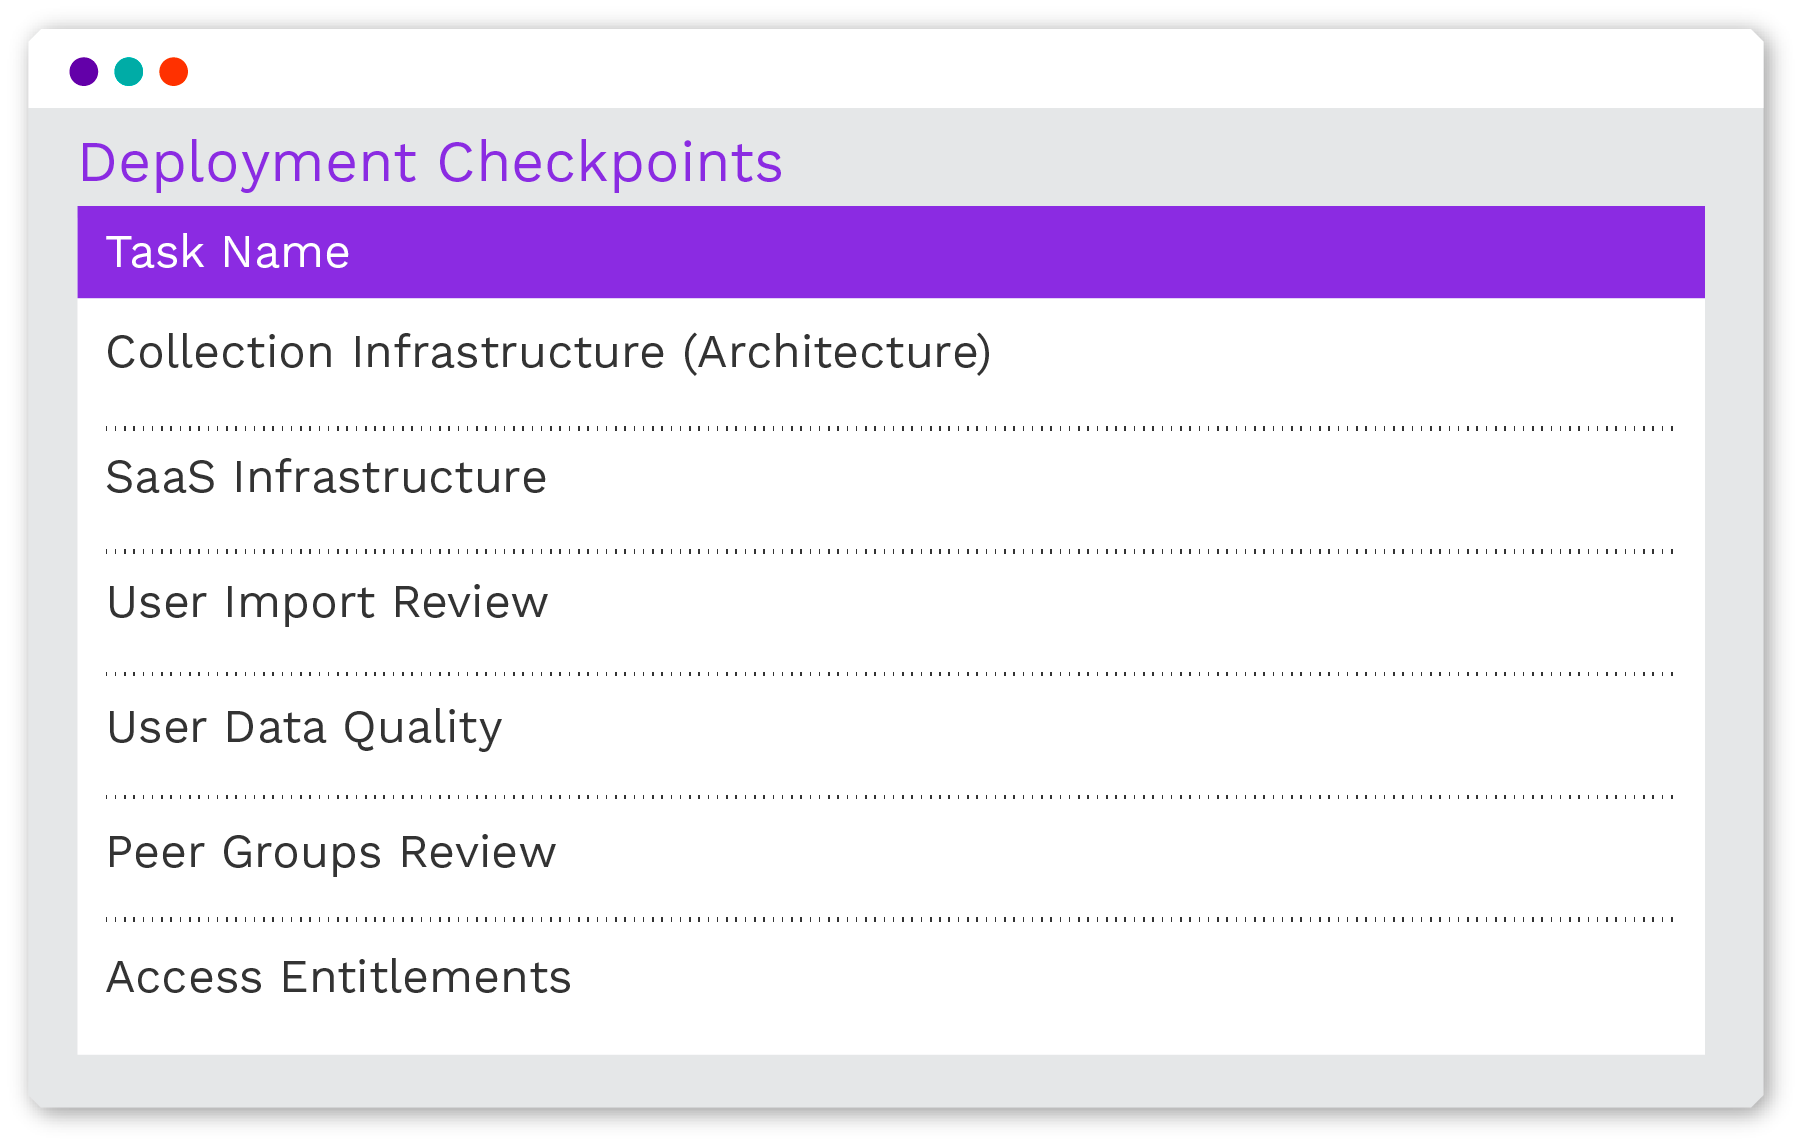
Task: Open the User Import Review task
Action: pyautogui.click(x=327, y=602)
